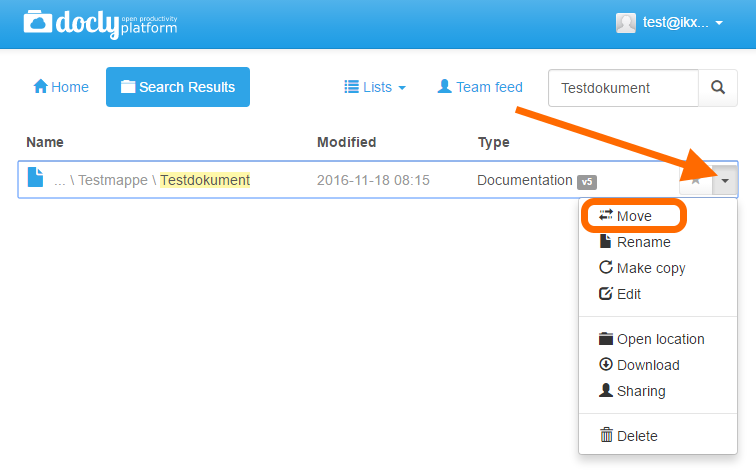Image resolution: width=756 pixels, height=476 pixels.
Task: Click Download in the menu
Action: pyautogui.click(x=639, y=365)
